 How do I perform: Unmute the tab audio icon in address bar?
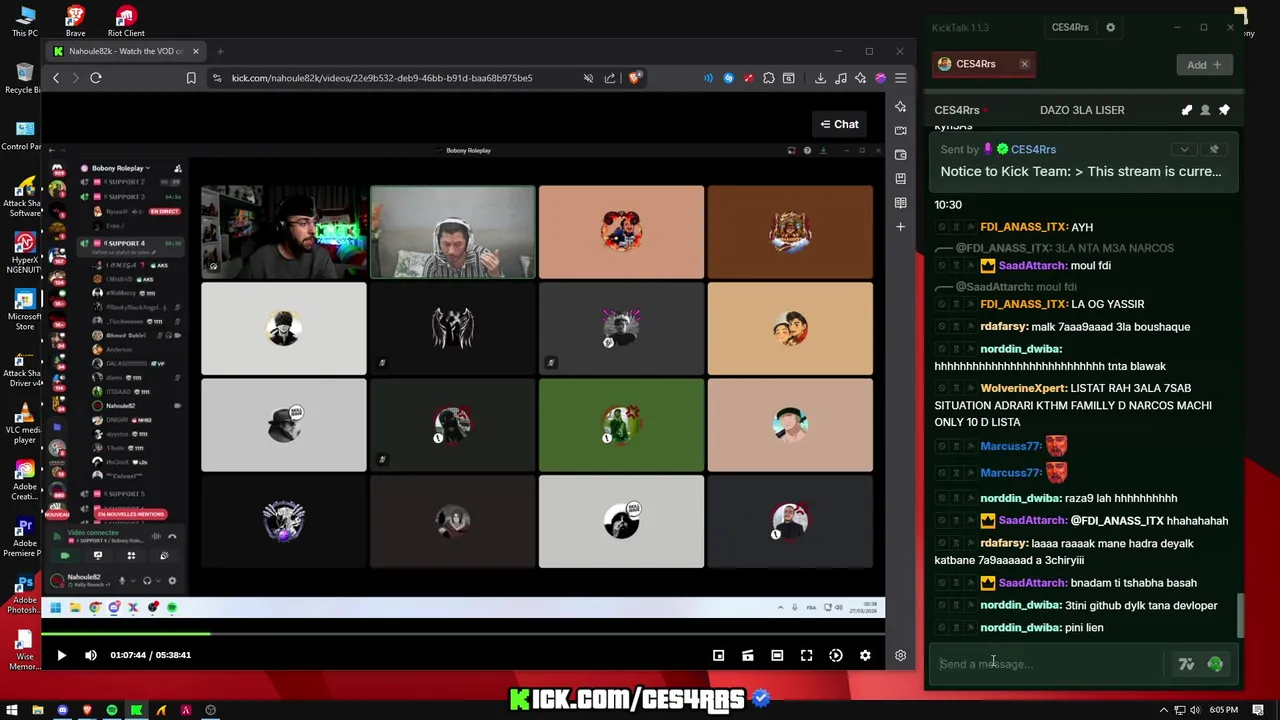588,78
